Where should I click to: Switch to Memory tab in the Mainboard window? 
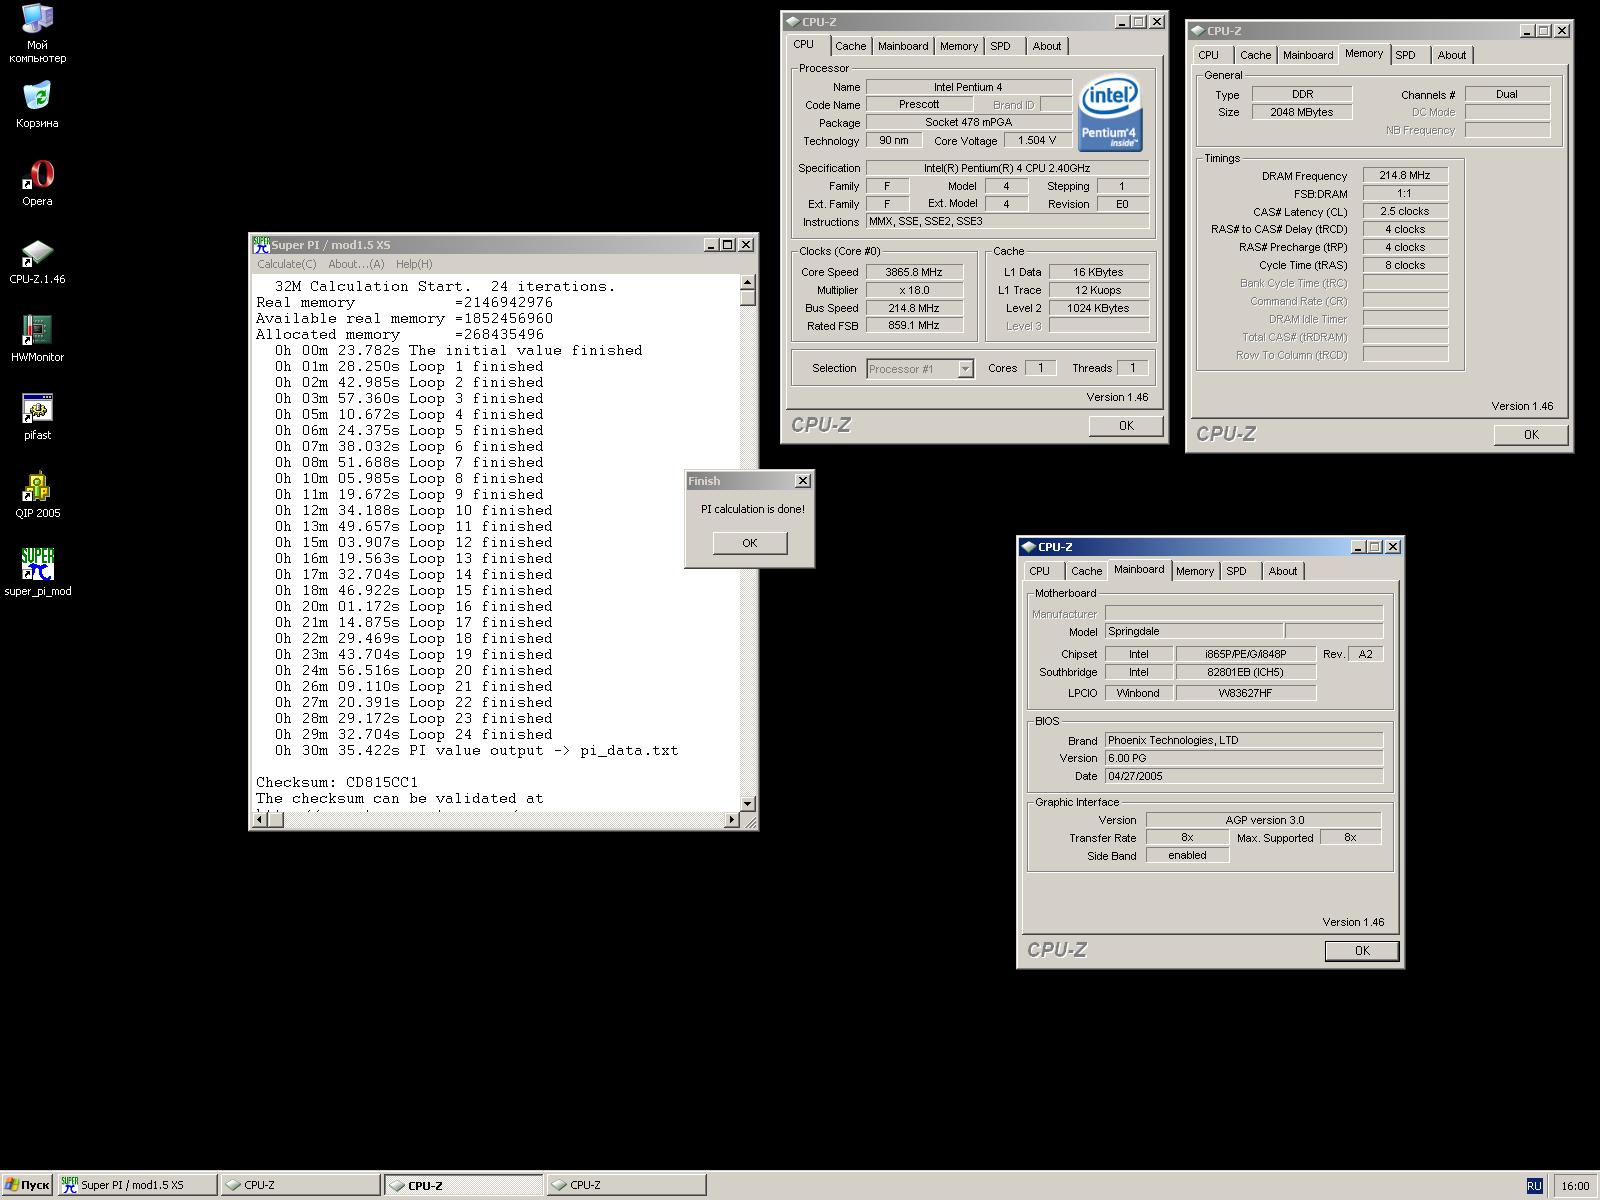tap(1195, 571)
